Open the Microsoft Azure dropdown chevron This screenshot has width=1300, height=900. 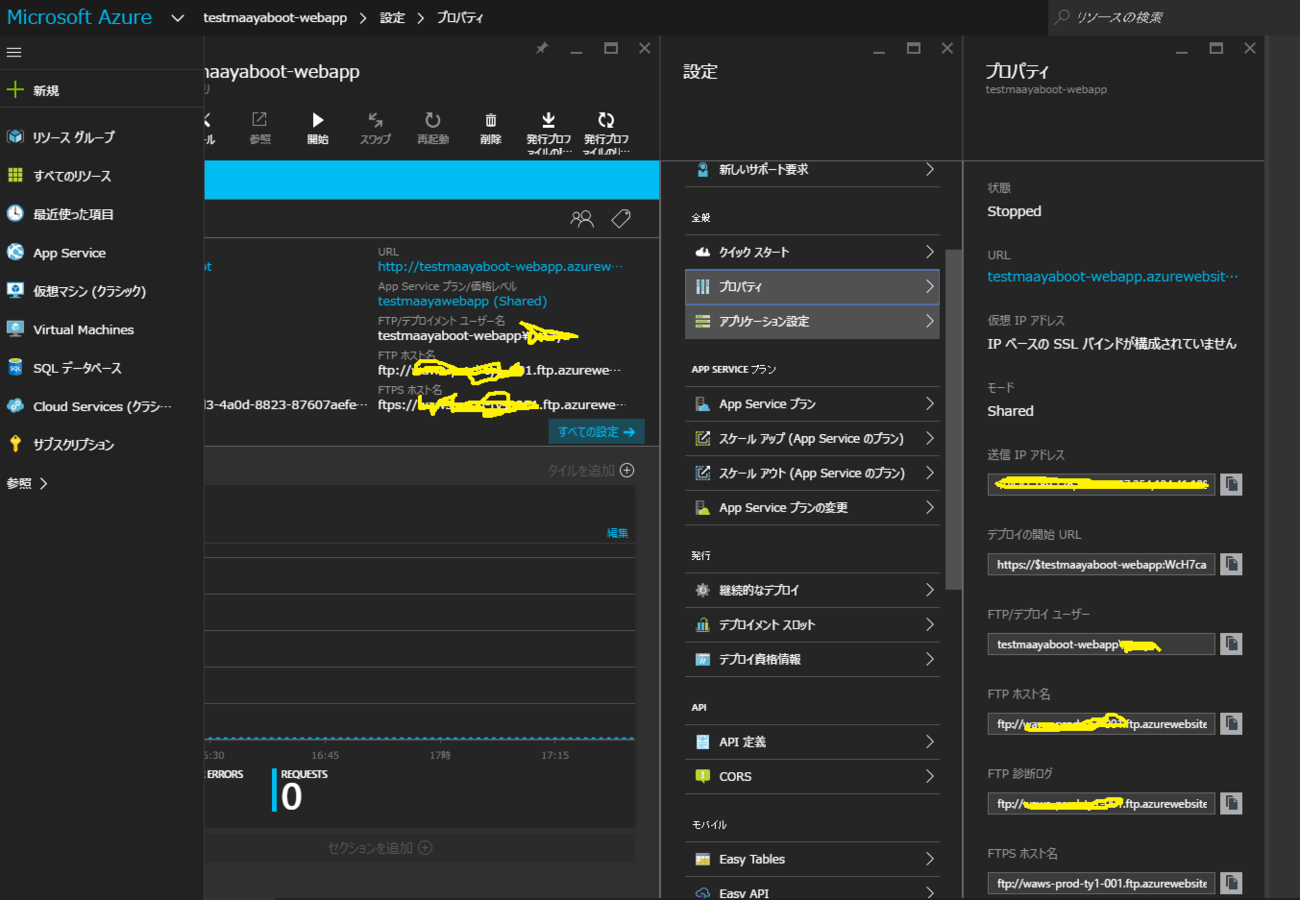[177, 18]
